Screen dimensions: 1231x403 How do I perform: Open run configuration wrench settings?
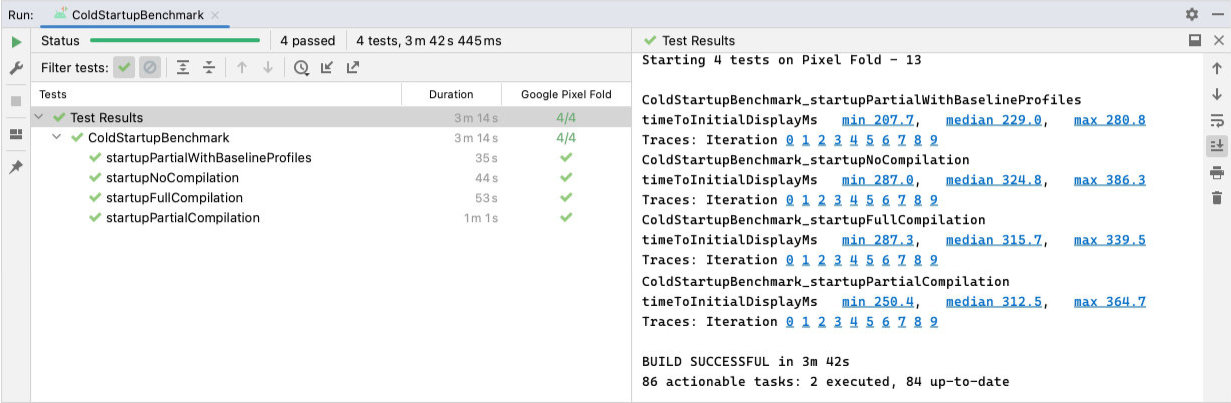pyautogui.click(x=15, y=69)
